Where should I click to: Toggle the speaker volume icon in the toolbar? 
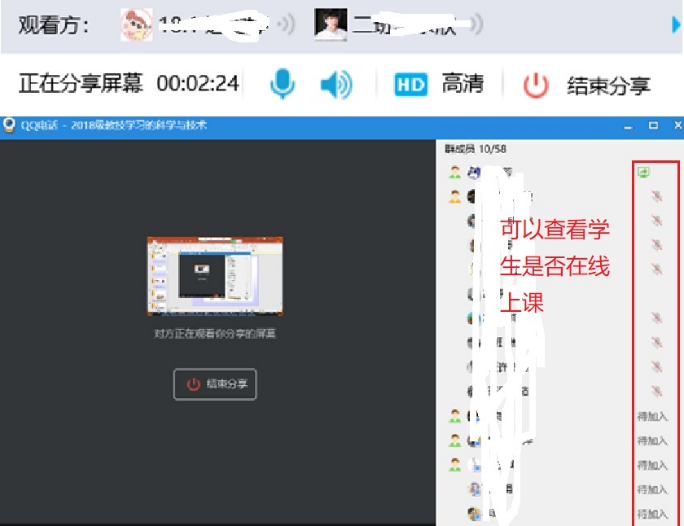click(x=336, y=85)
